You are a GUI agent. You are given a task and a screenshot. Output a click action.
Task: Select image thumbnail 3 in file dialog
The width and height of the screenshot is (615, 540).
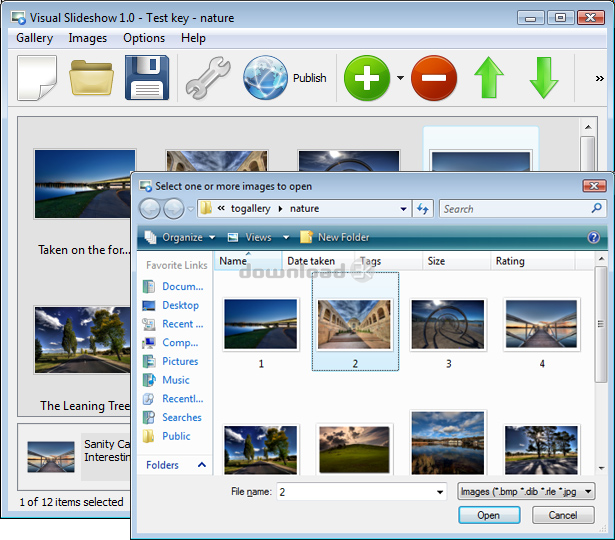click(448, 324)
